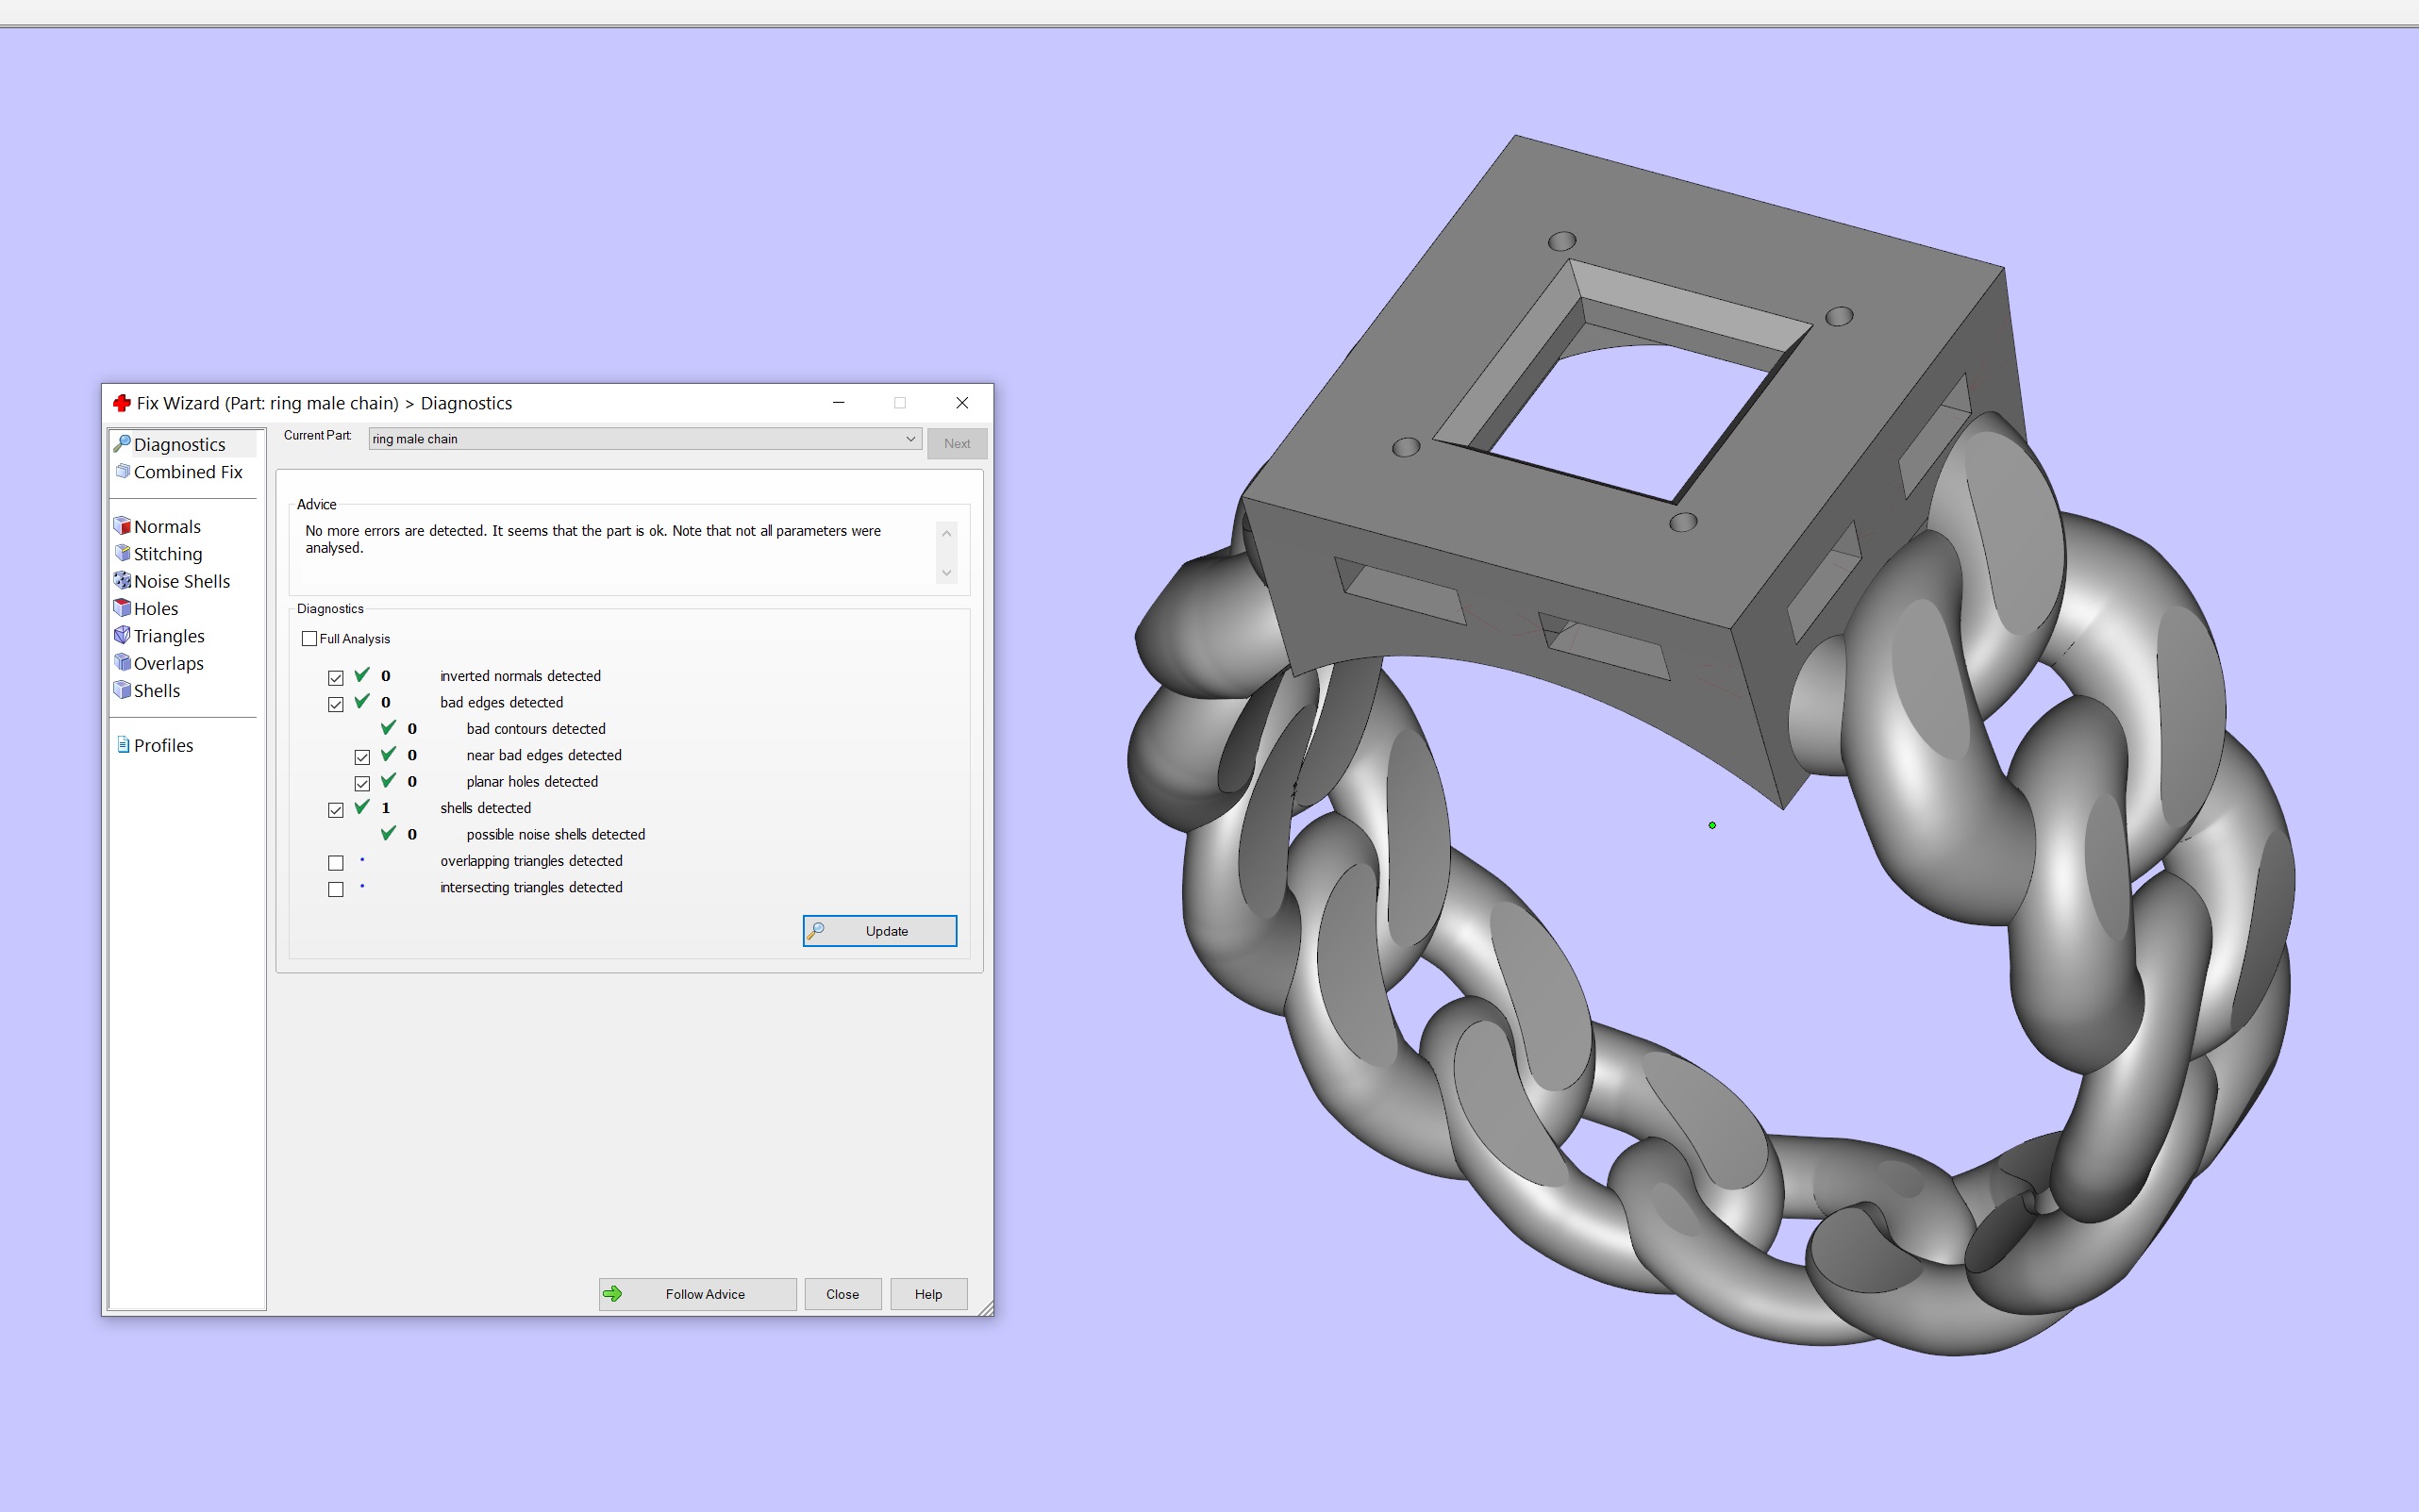Image resolution: width=2419 pixels, height=1512 pixels.
Task: Click the Combined Fix icon
Action: 123,471
